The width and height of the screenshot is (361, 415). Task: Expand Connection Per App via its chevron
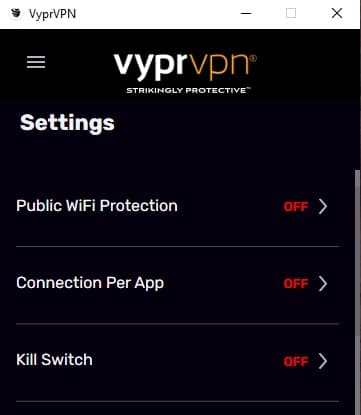tap(323, 284)
